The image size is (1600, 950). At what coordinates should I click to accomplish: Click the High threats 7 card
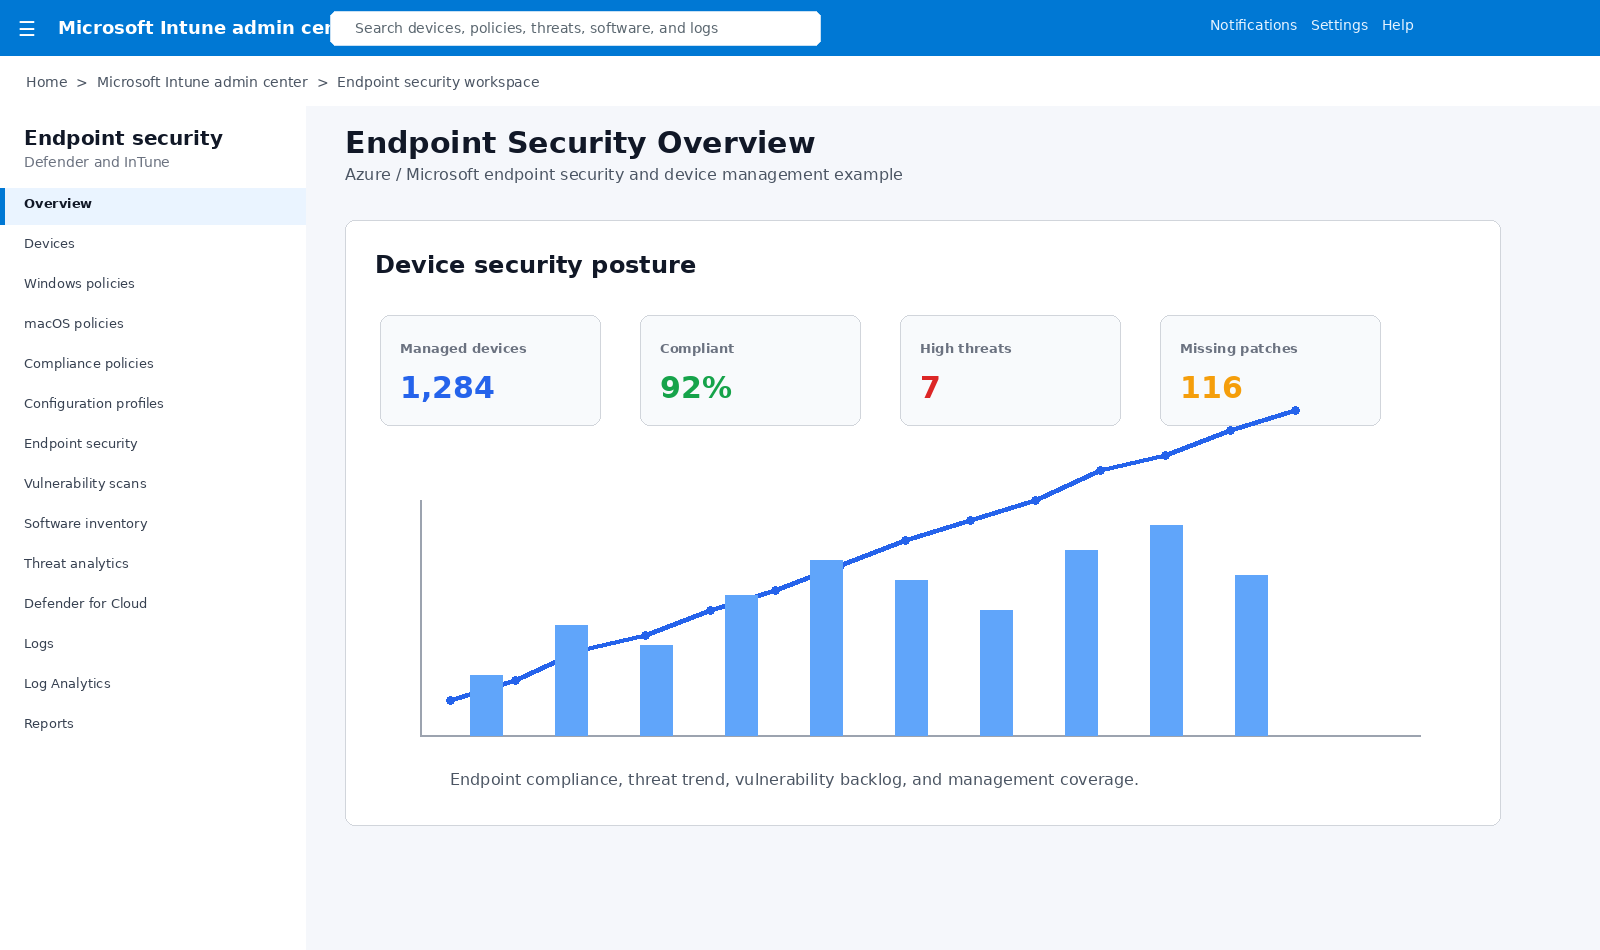click(x=1010, y=370)
